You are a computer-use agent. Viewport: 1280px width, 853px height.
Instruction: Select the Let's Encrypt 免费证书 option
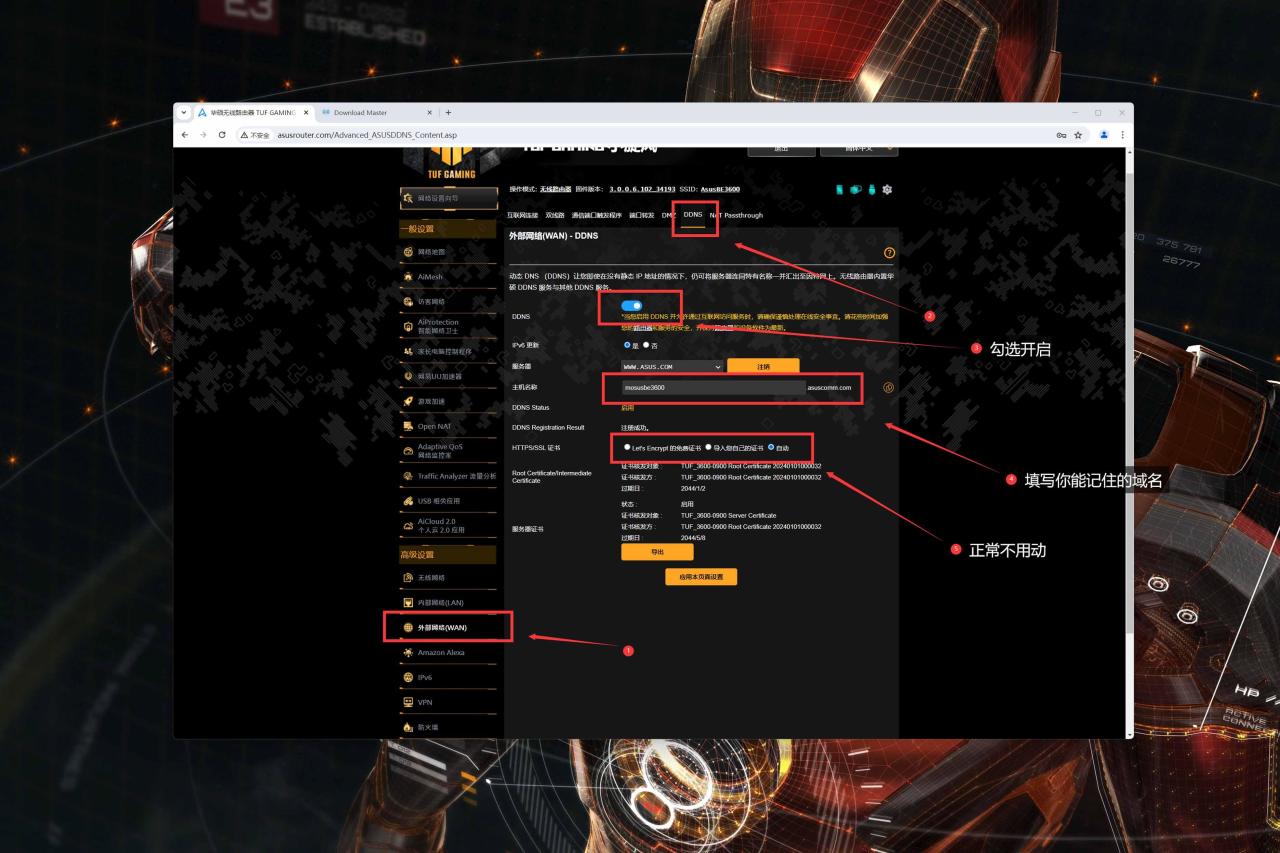point(627,447)
